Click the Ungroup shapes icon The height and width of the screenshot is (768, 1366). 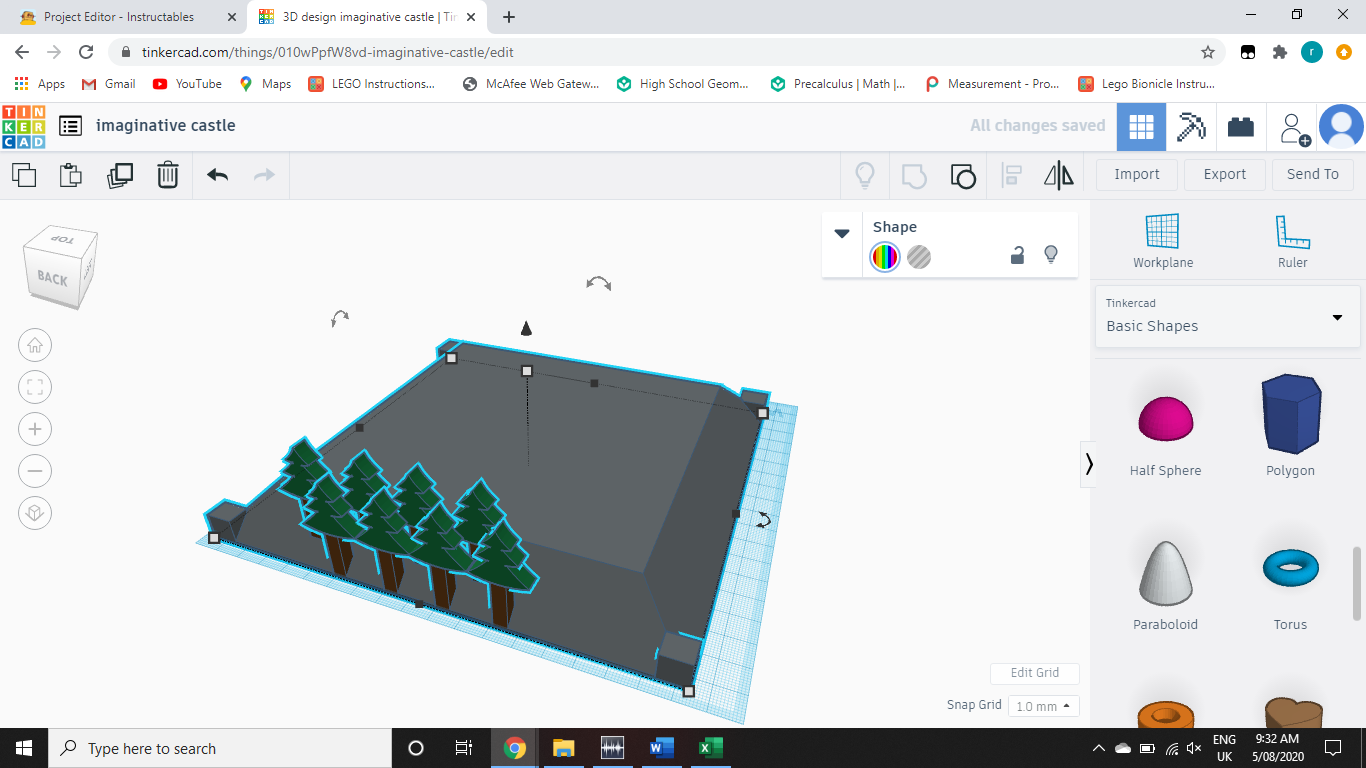pos(962,176)
